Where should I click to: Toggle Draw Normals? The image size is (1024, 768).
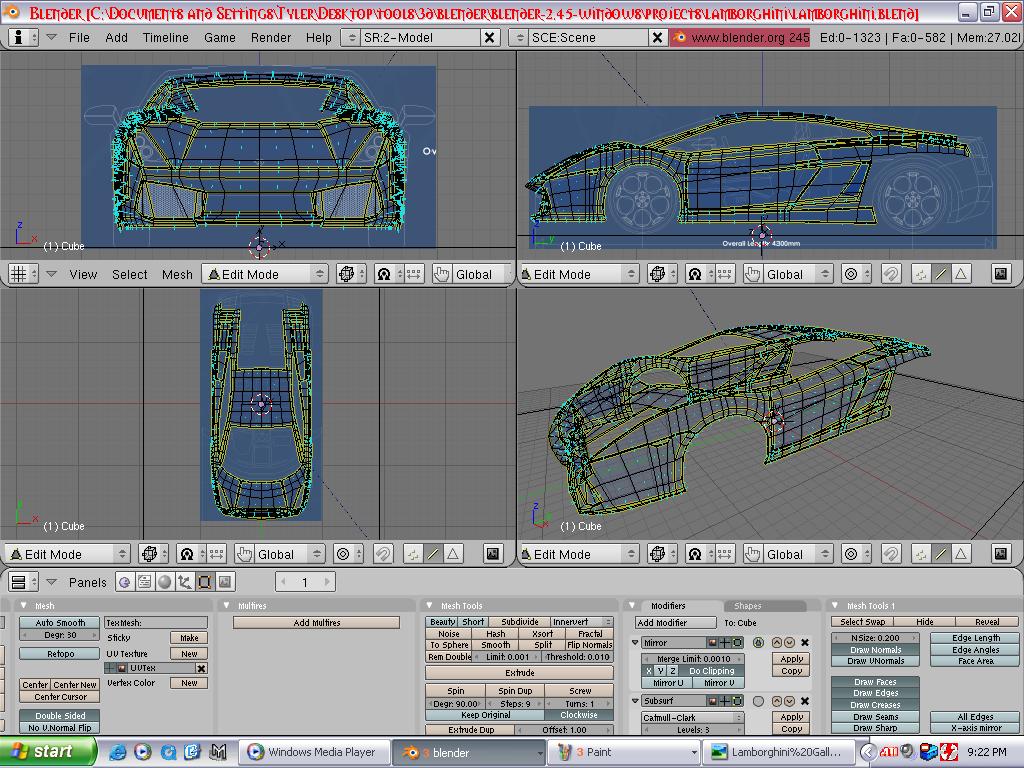click(x=875, y=650)
